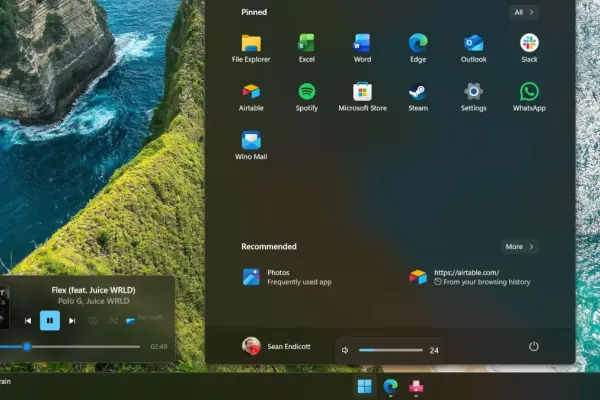Open the recommended airtable.com link
600x400 pixels.
470,277
